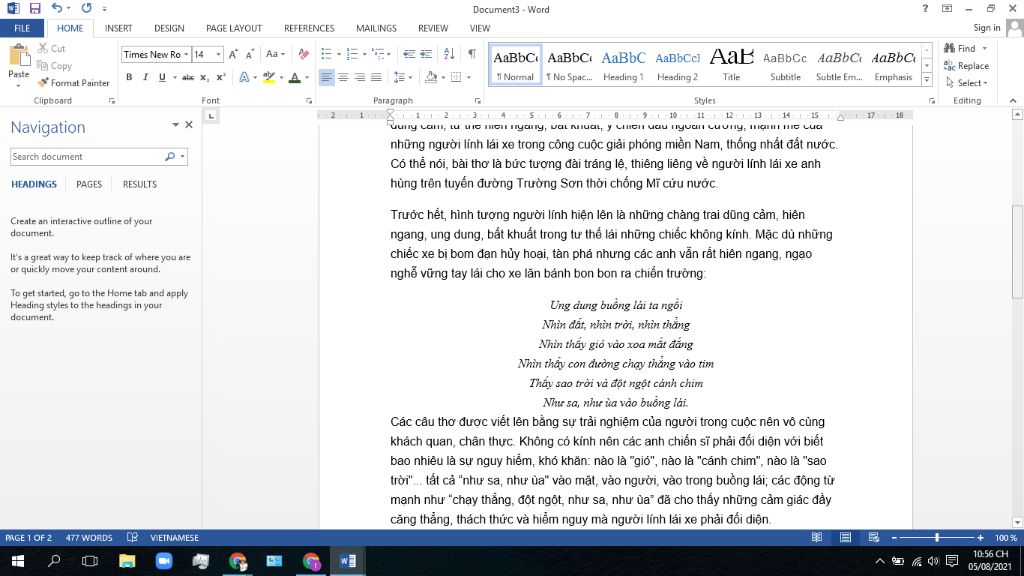Click the proofing errors icon in status bar

(132, 537)
